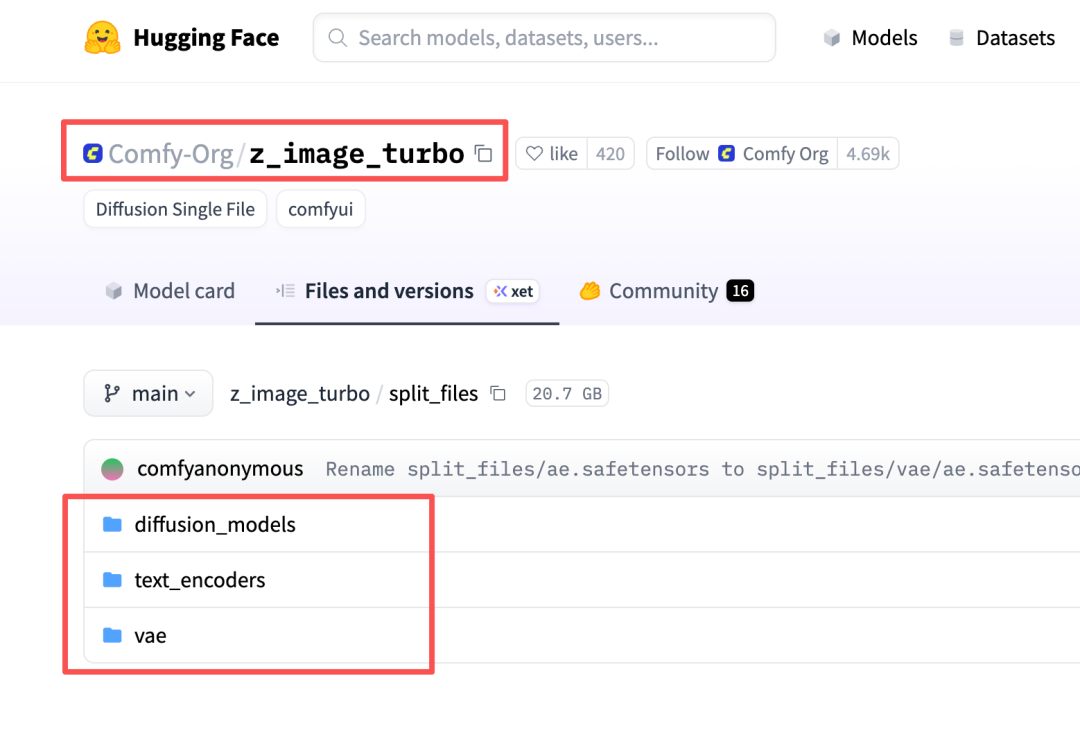The width and height of the screenshot is (1080, 735).
Task: Copy the split_files path with copy icon
Action: pos(498,393)
